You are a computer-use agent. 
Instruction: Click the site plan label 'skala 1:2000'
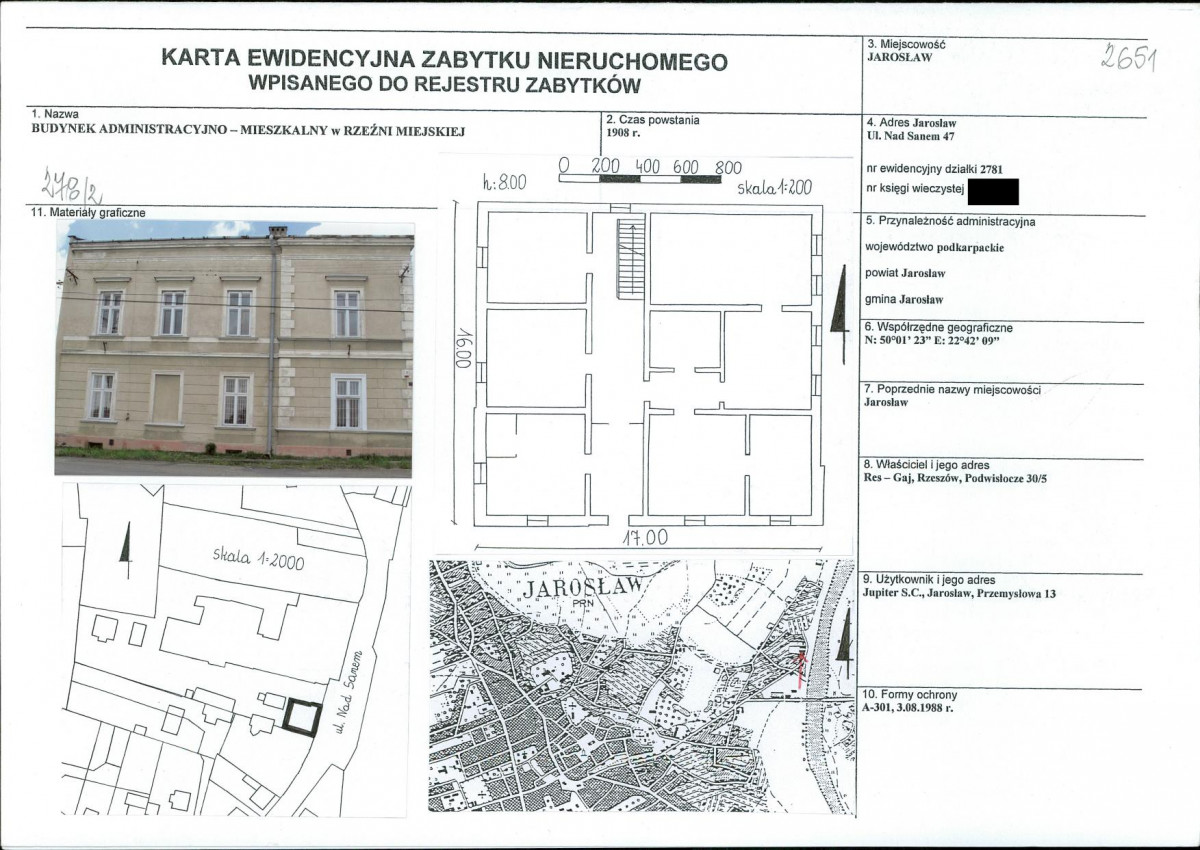[x=258, y=557]
